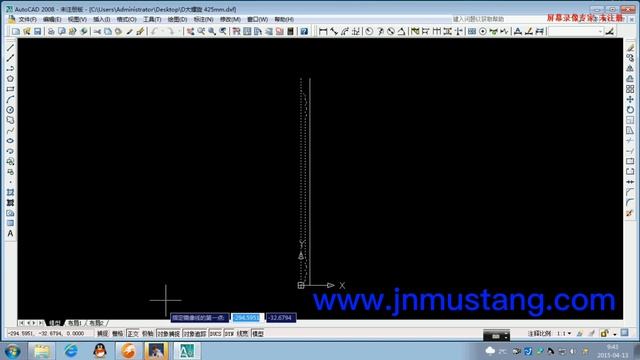Image resolution: width=640 pixels, height=360 pixels.
Task: Click the first layout-tab scroll arrow
Action: (x=22, y=323)
